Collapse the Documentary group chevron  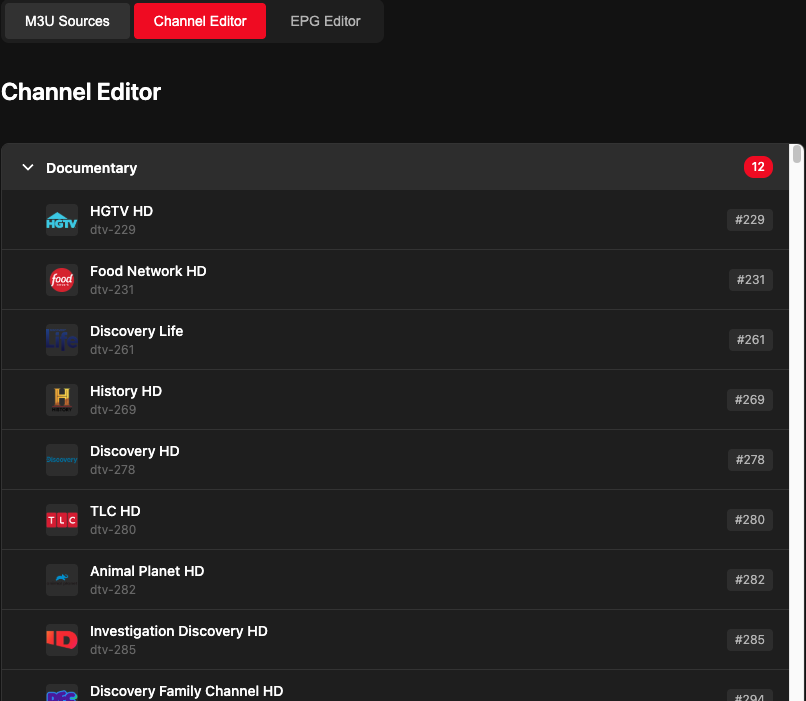pos(28,168)
